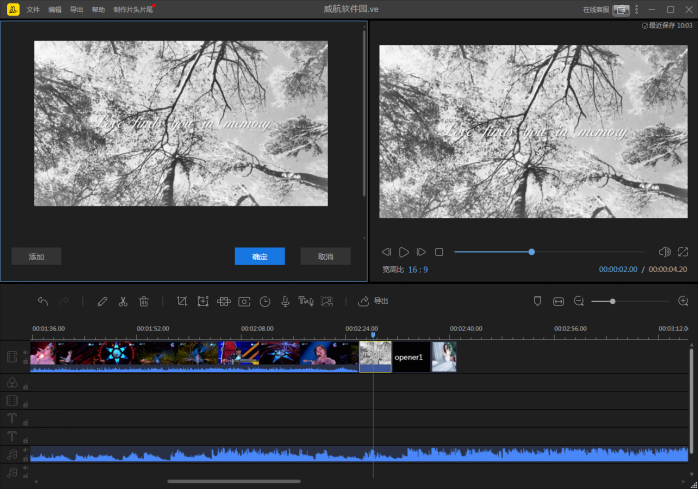698x489 pixels.
Task: Open the speech-to-text conversion tool
Action: tap(306, 301)
